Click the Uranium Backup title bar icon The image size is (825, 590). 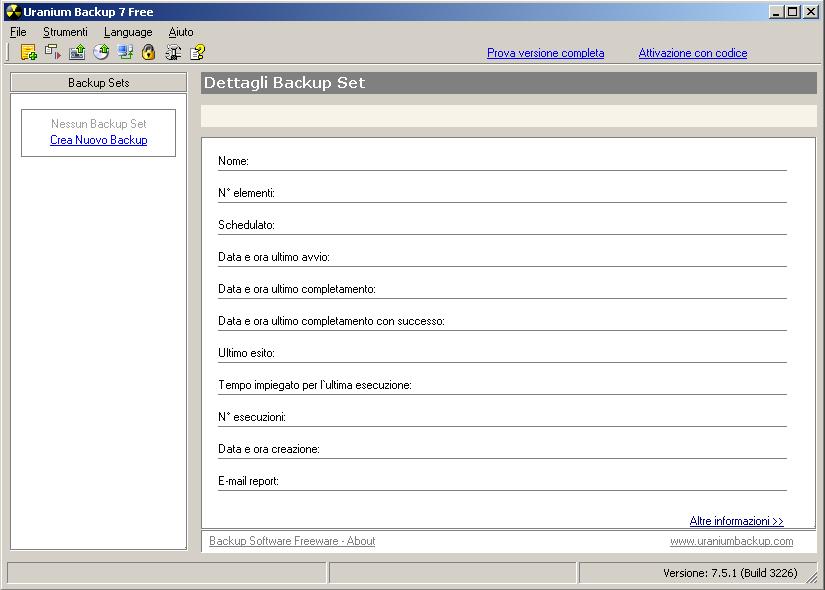coord(13,12)
